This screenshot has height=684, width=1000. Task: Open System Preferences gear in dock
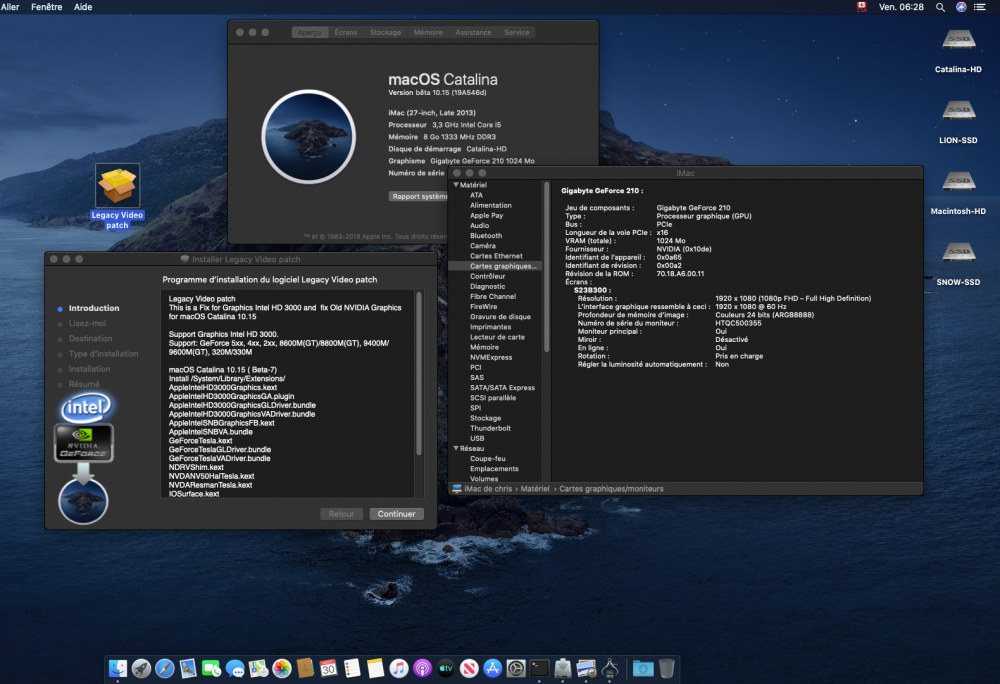(515, 668)
